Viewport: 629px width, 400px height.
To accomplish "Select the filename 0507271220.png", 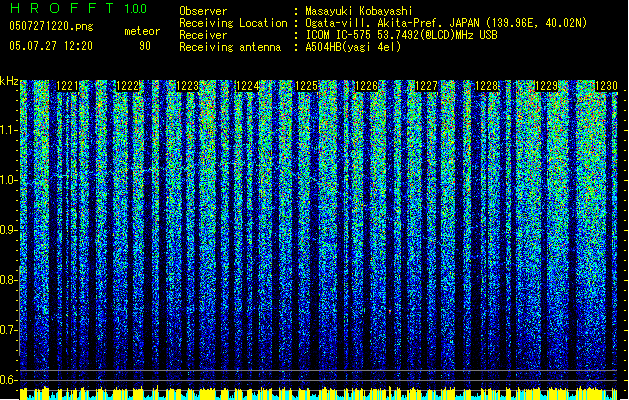I will [x=51, y=26].
